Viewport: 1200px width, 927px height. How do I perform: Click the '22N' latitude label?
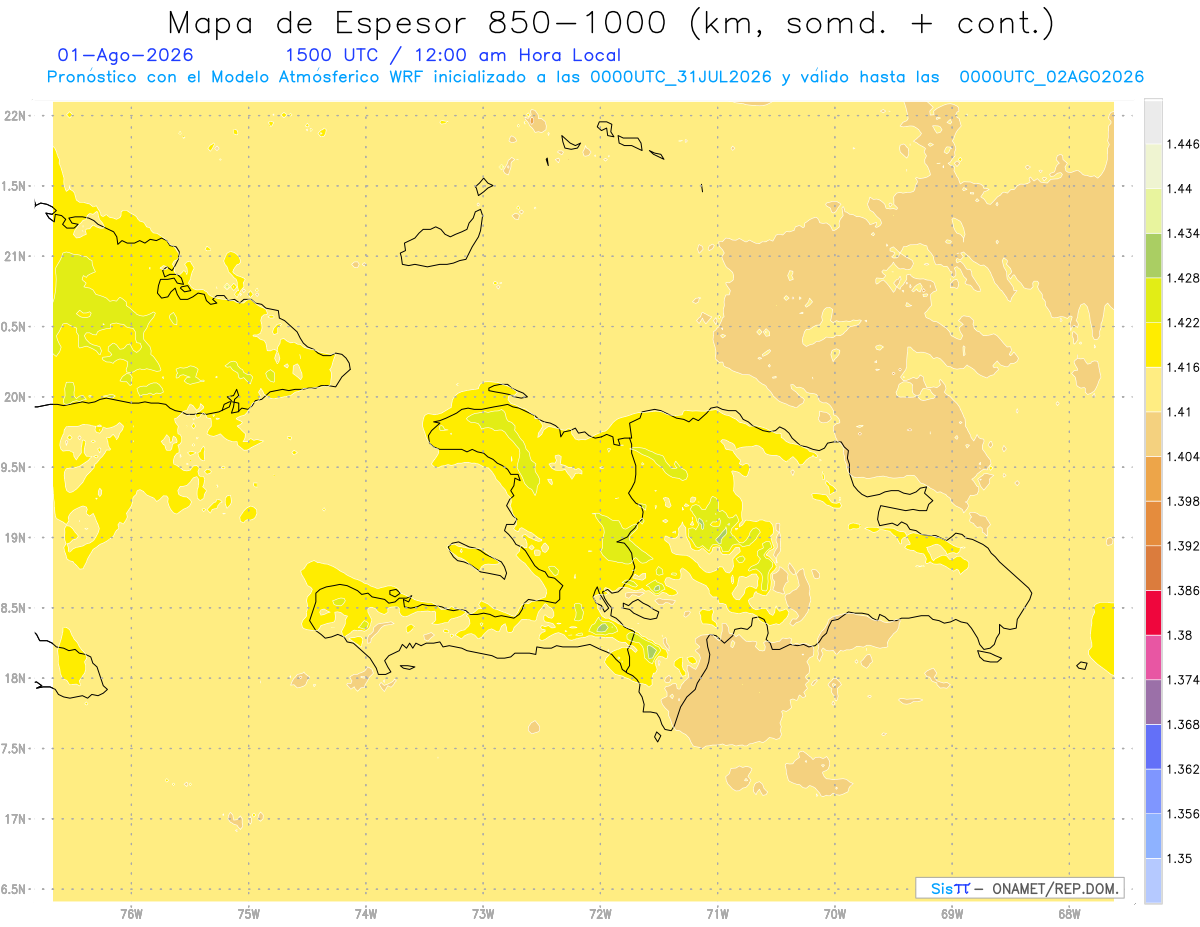coord(17,116)
